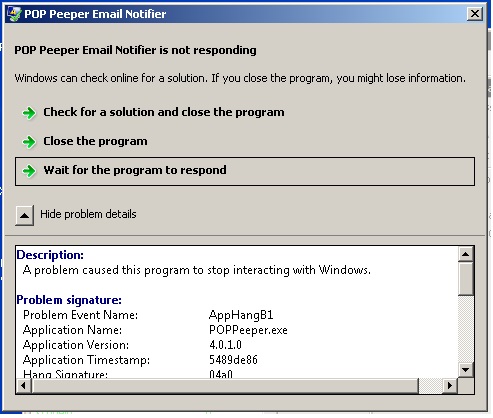The image size is (493, 418).
Task: Click POP Peeper icon in title bar
Action: 14,14
